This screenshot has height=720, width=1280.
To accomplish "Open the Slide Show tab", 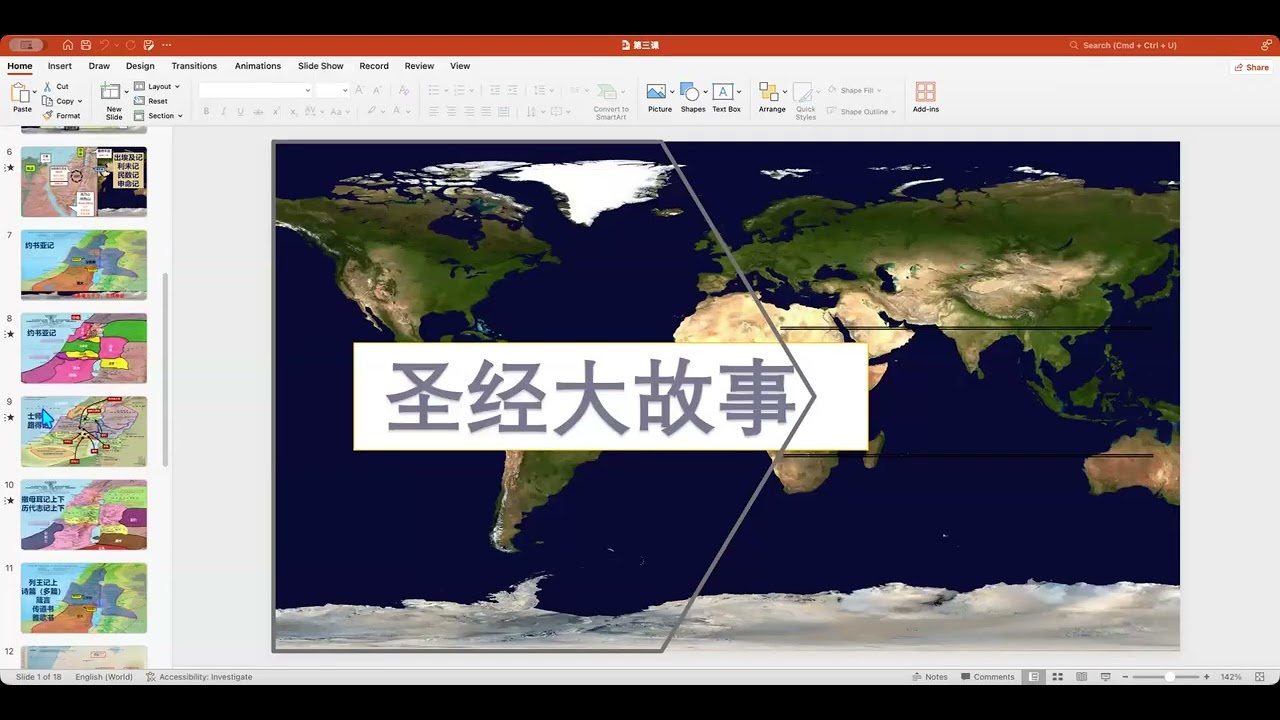I will 321,66.
